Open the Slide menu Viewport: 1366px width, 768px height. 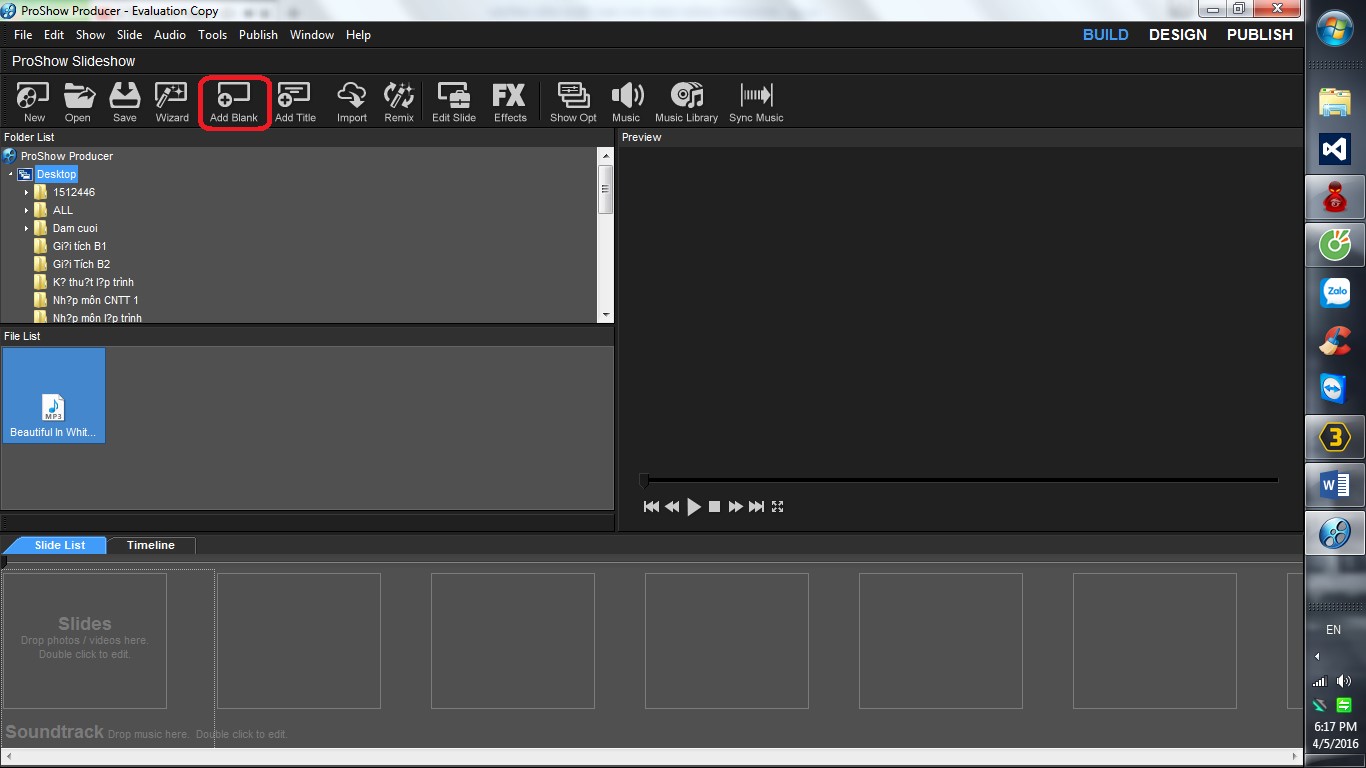[x=130, y=35]
